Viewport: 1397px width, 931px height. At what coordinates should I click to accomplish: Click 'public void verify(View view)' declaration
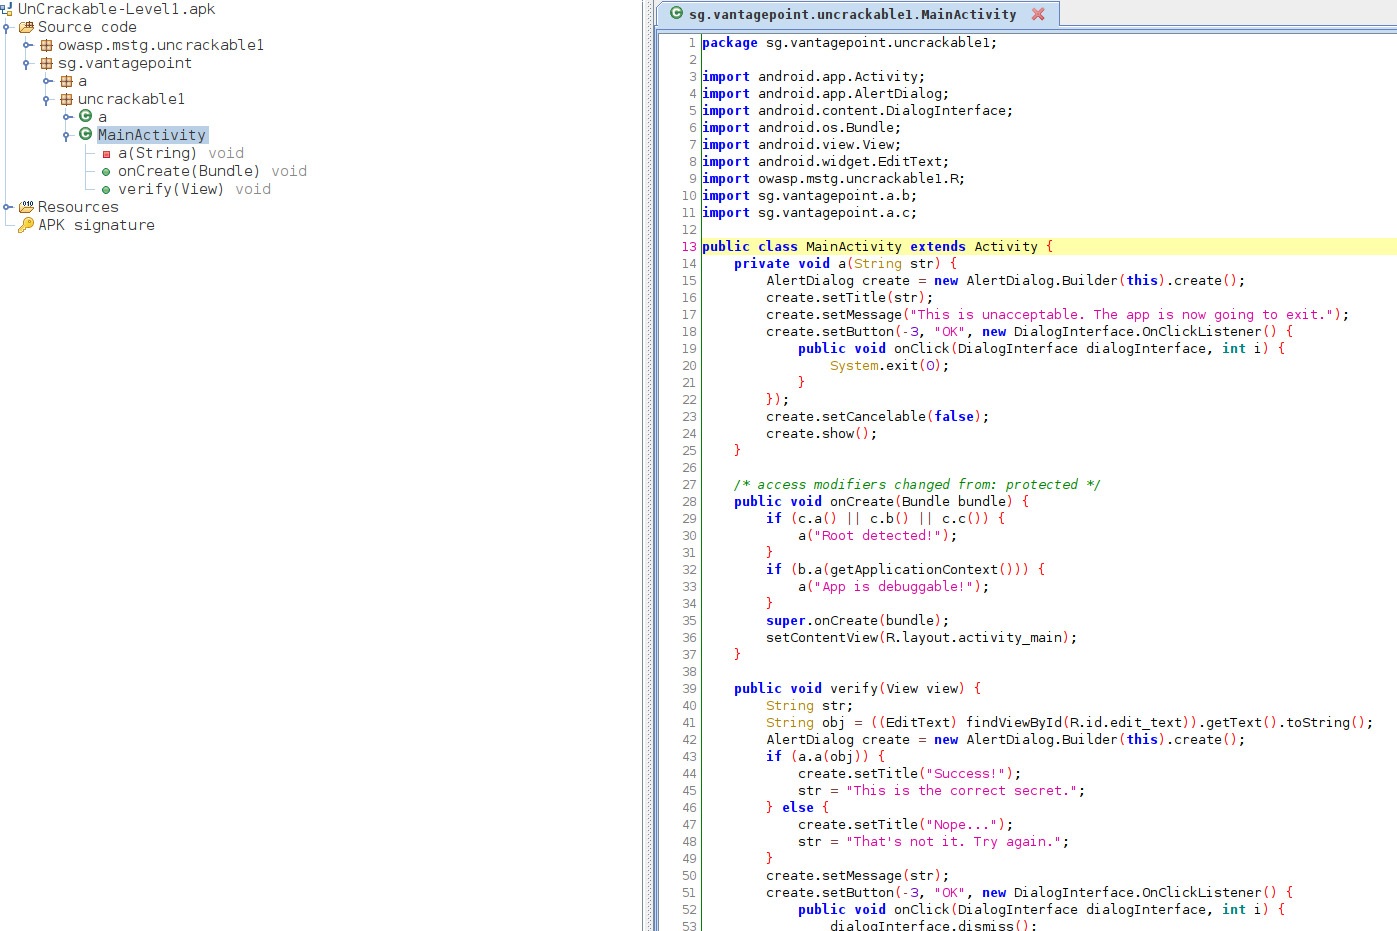857,688
